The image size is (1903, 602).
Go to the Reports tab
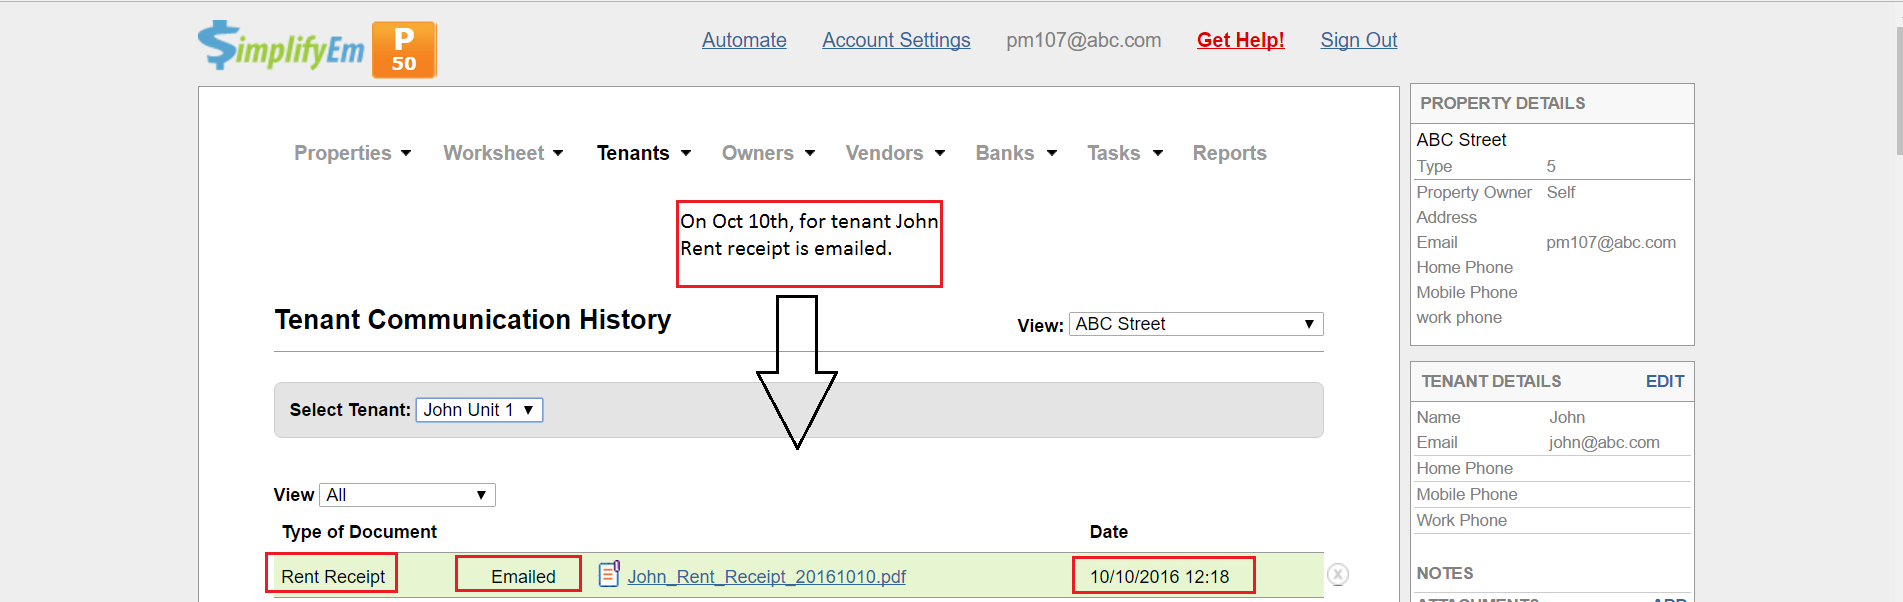coord(1229,153)
